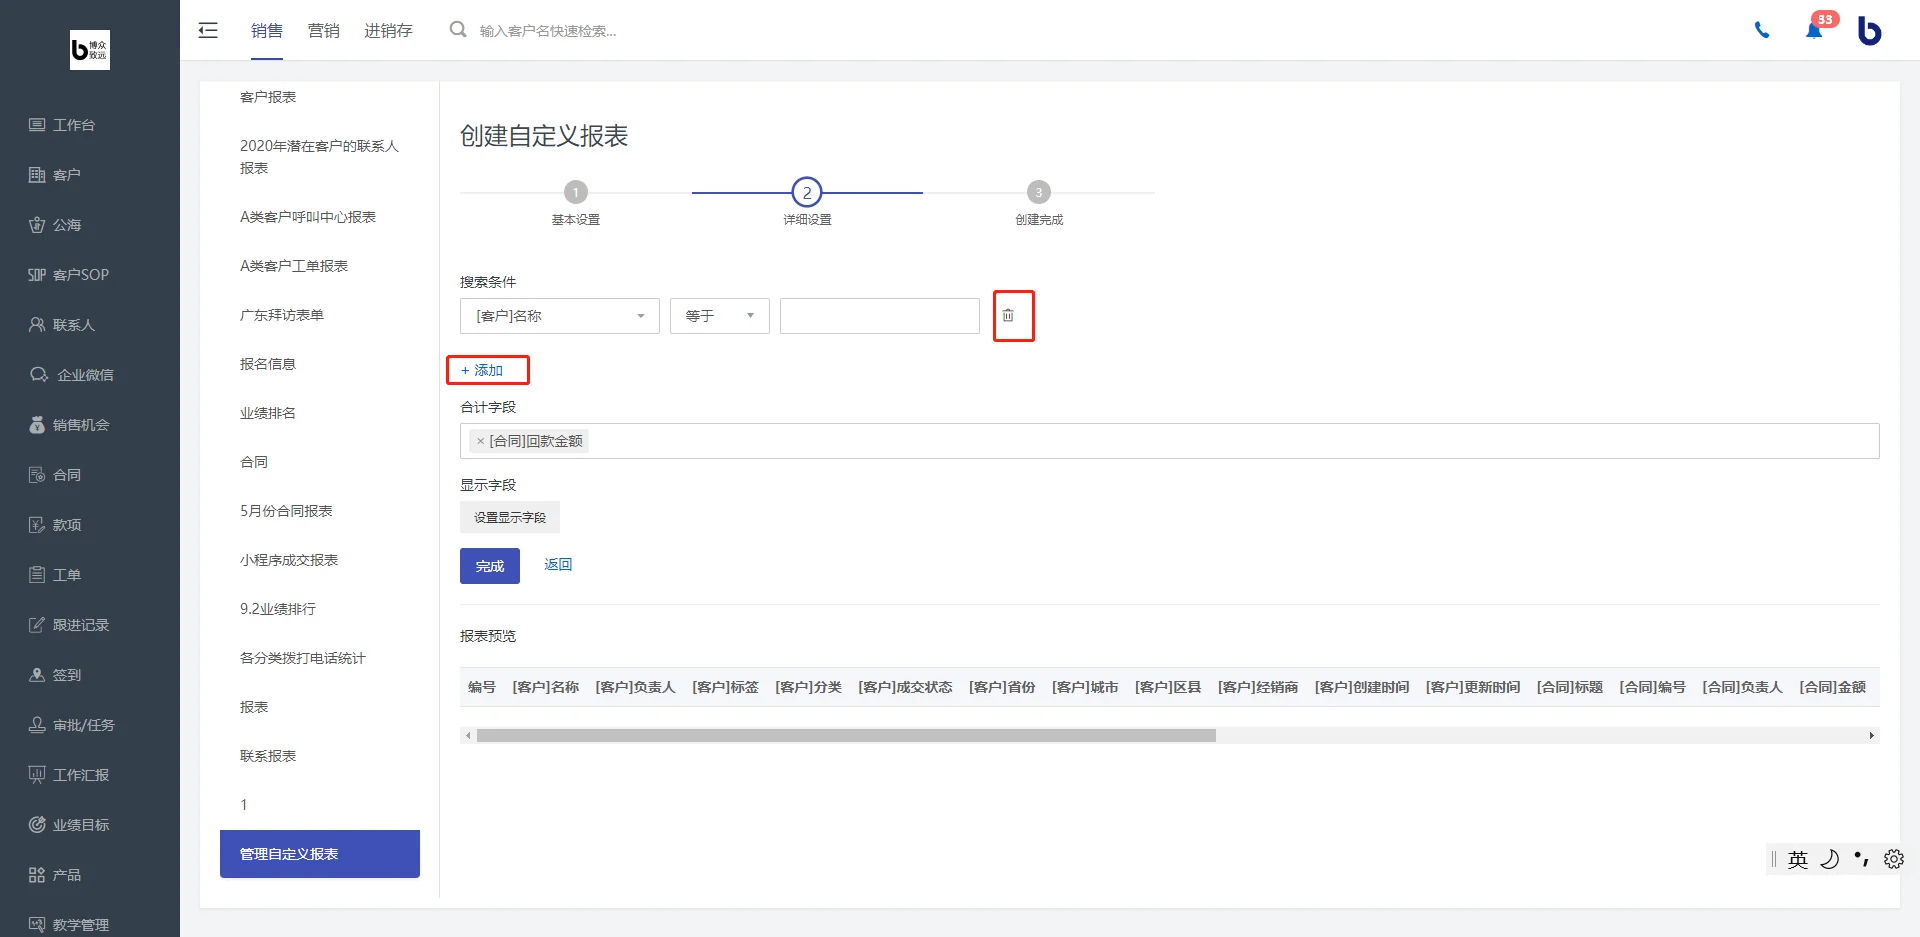Open the user profile logo at top right
The width and height of the screenshot is (1920, 937).
pos(1869,31)
